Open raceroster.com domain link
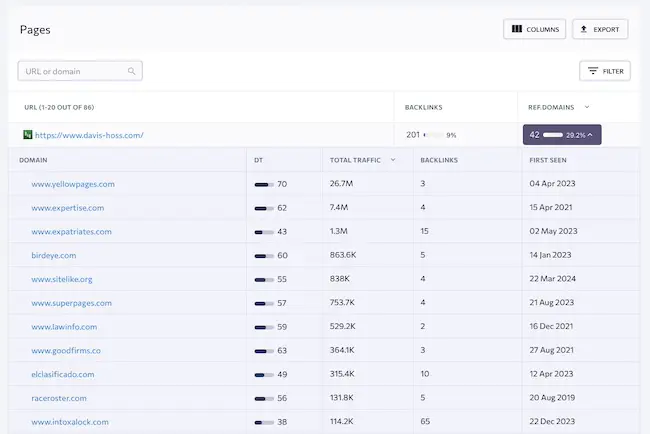650x434 pixels. click(59, 398)
